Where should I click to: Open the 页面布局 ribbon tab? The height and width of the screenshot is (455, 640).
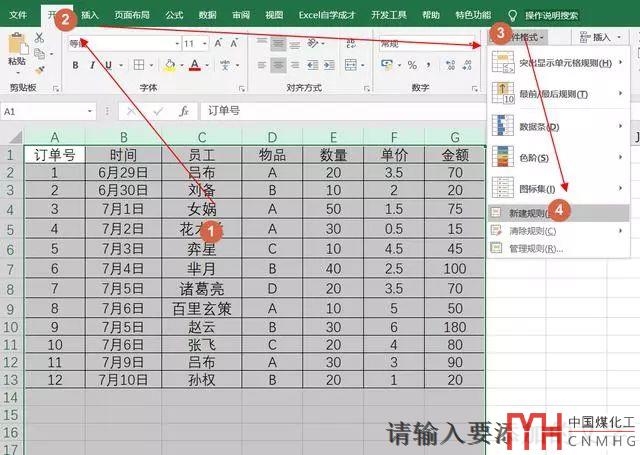134,15
